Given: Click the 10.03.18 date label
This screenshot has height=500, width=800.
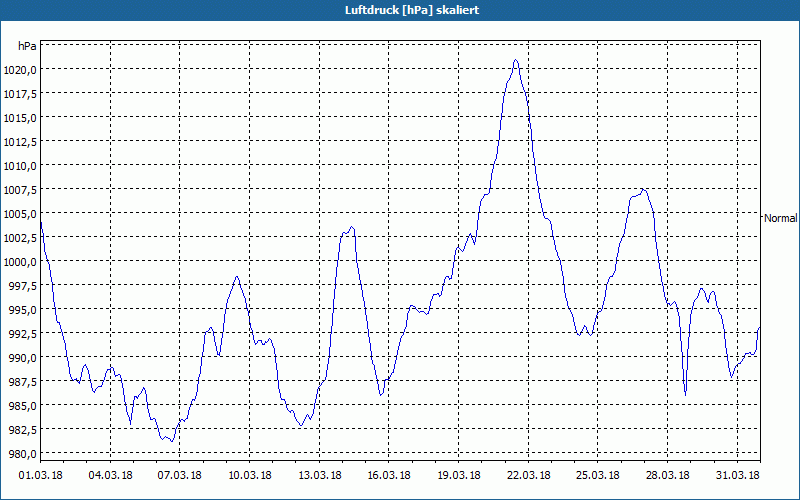Looking at the screenshot, I should pos(249,475).
